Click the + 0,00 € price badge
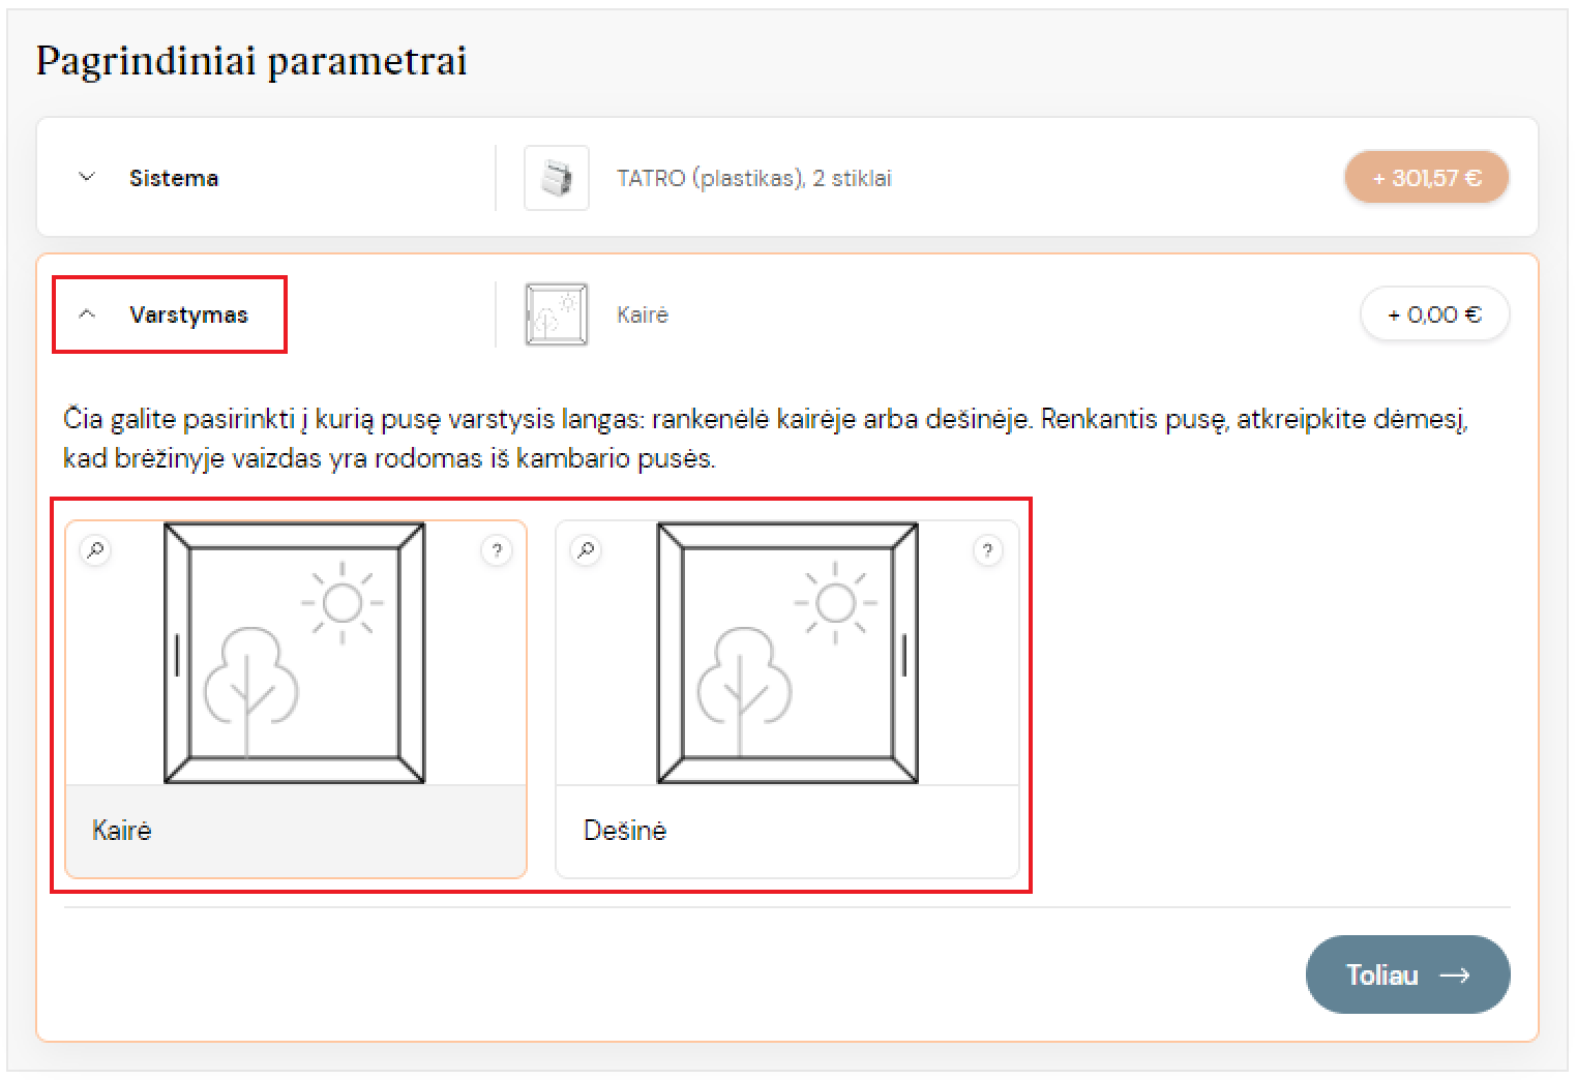This screenshot has height=1080, width=1577. pyautogui.click(x=1435, y=315)
